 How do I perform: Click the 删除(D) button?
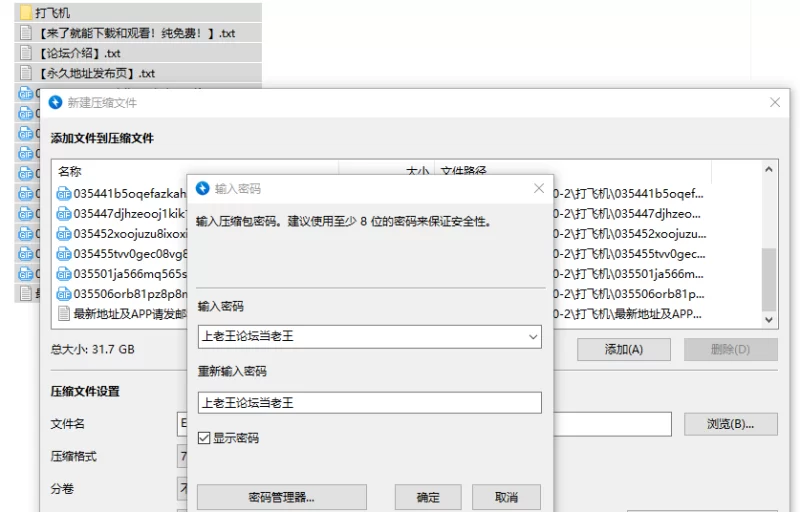point(731,350)
